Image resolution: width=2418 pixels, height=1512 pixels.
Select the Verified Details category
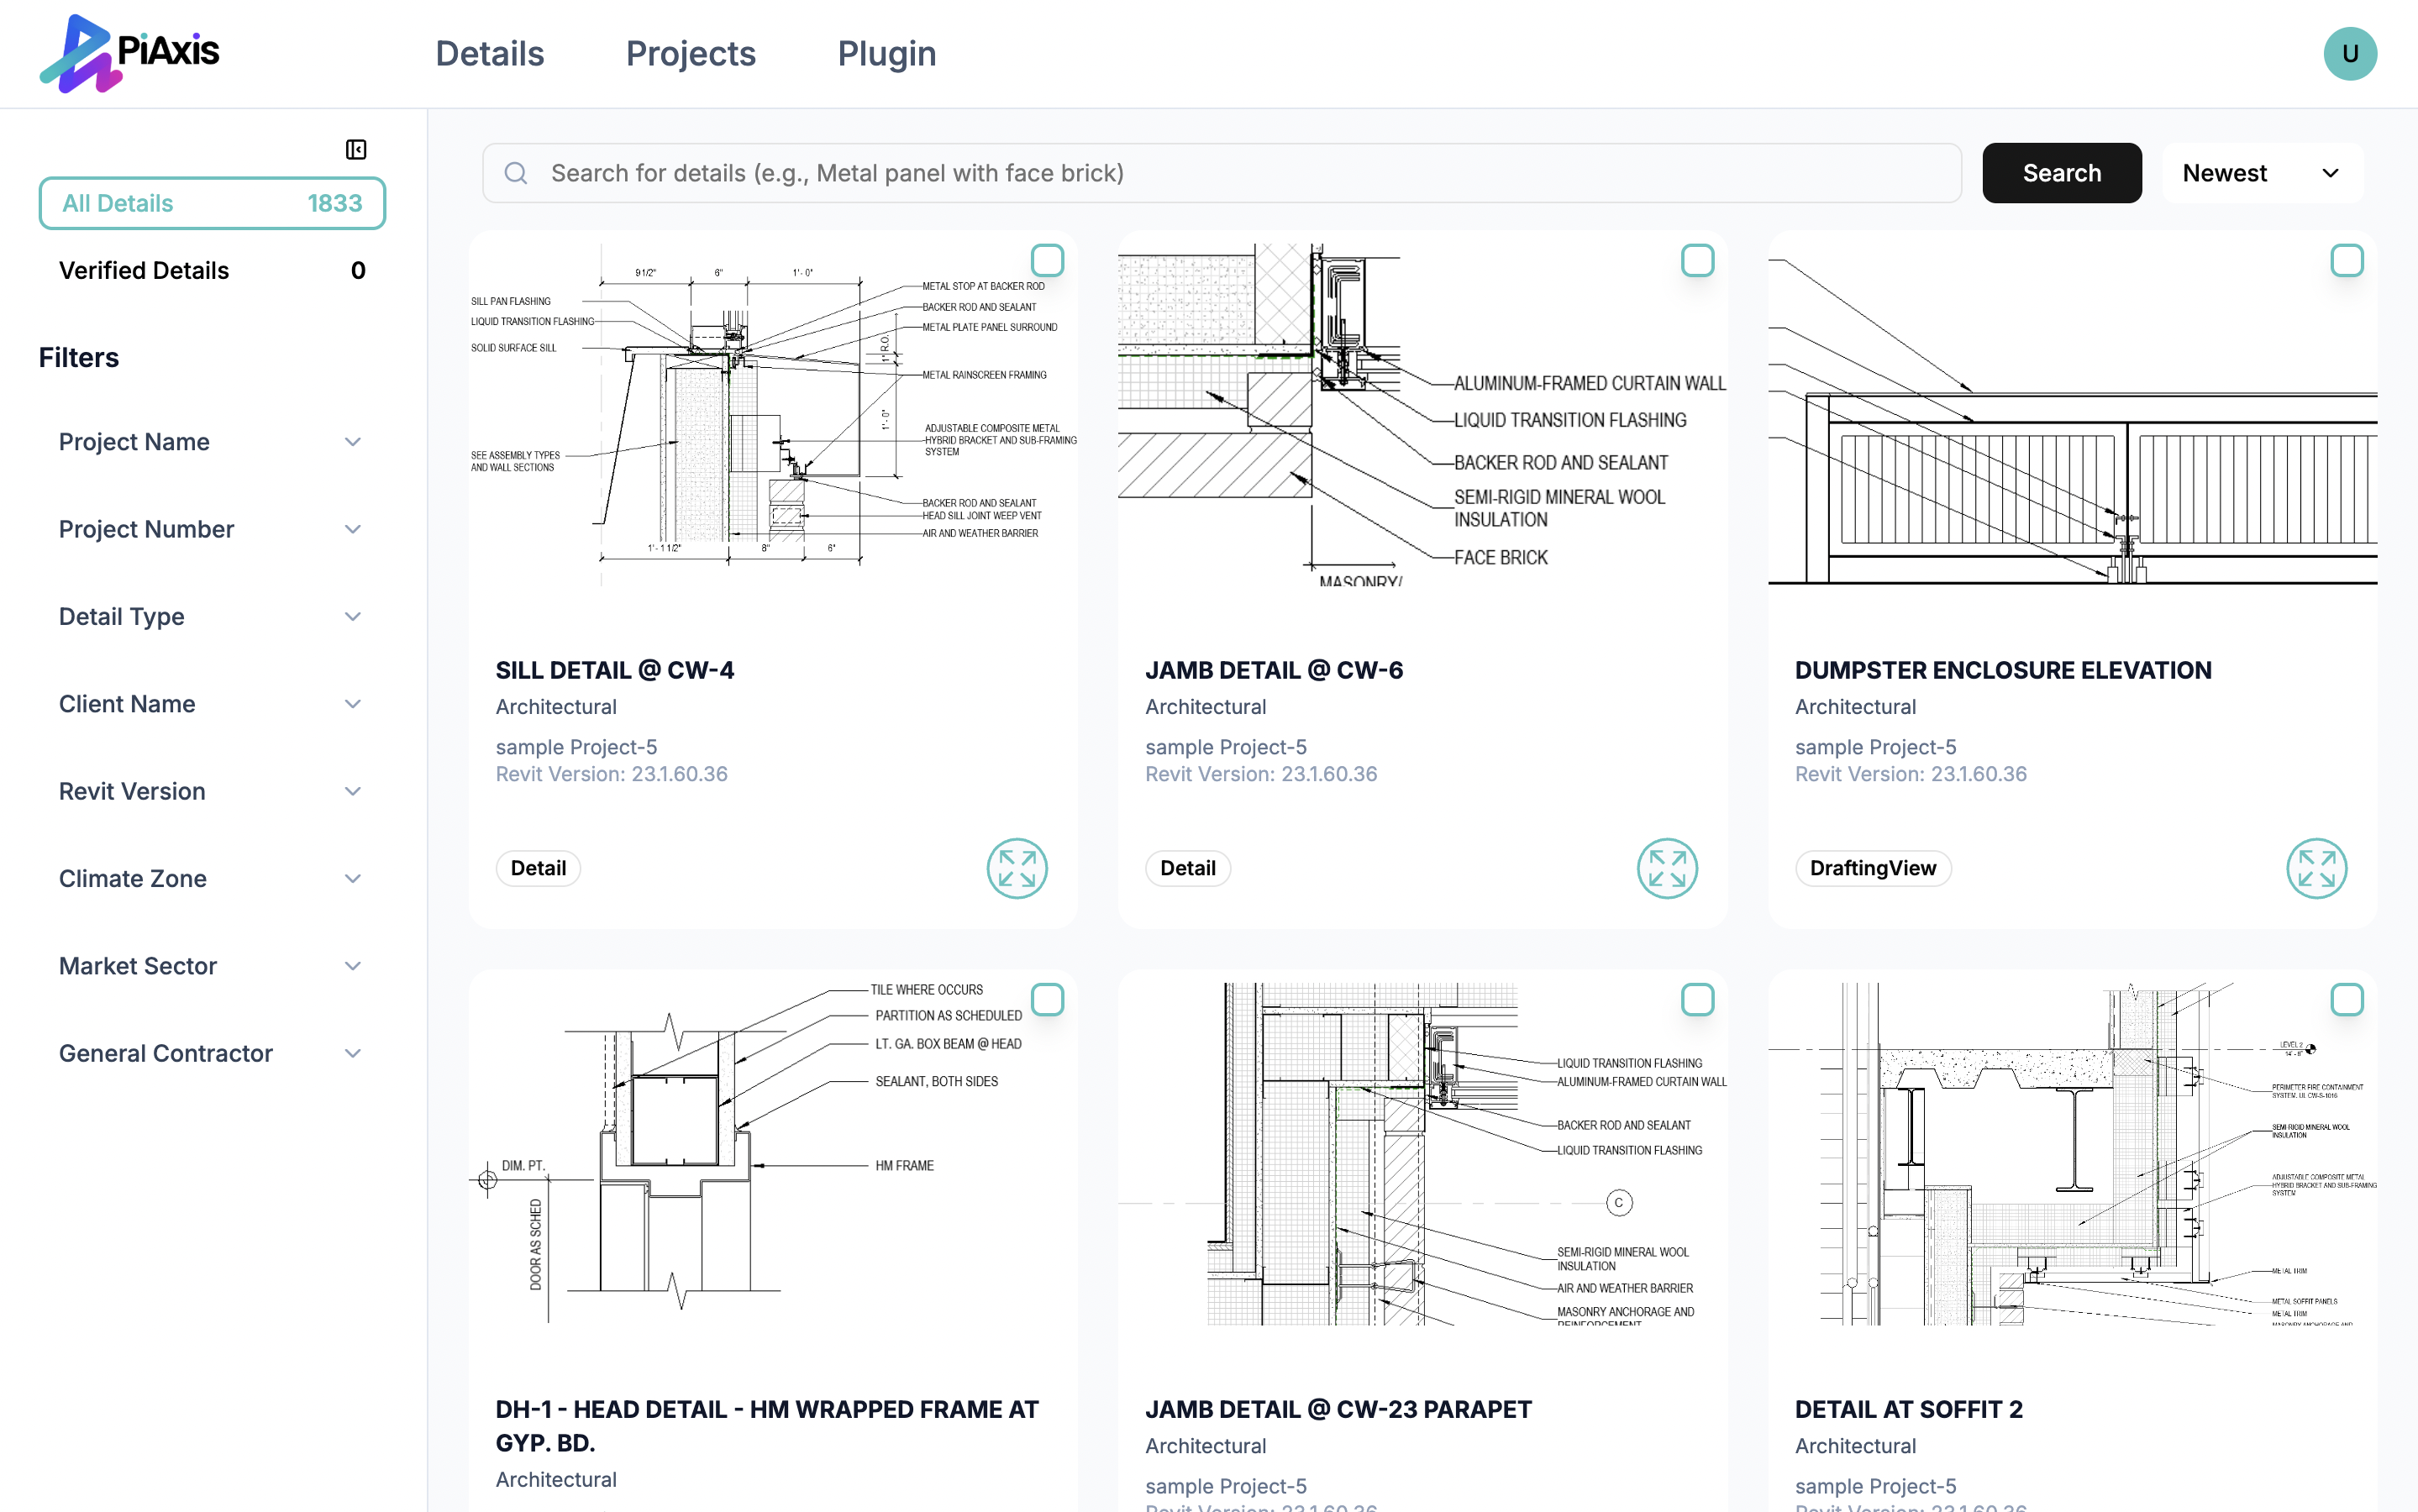[212, 270]
